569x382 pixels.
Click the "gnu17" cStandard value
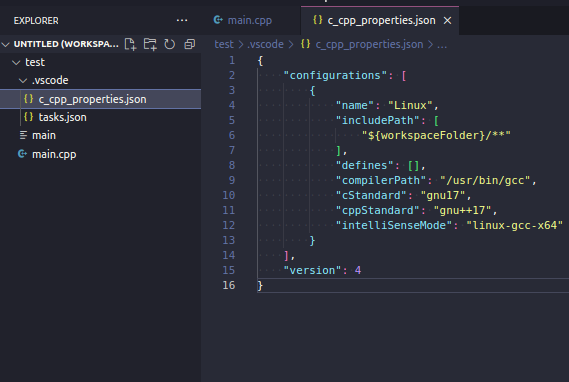tap(443, 196)
